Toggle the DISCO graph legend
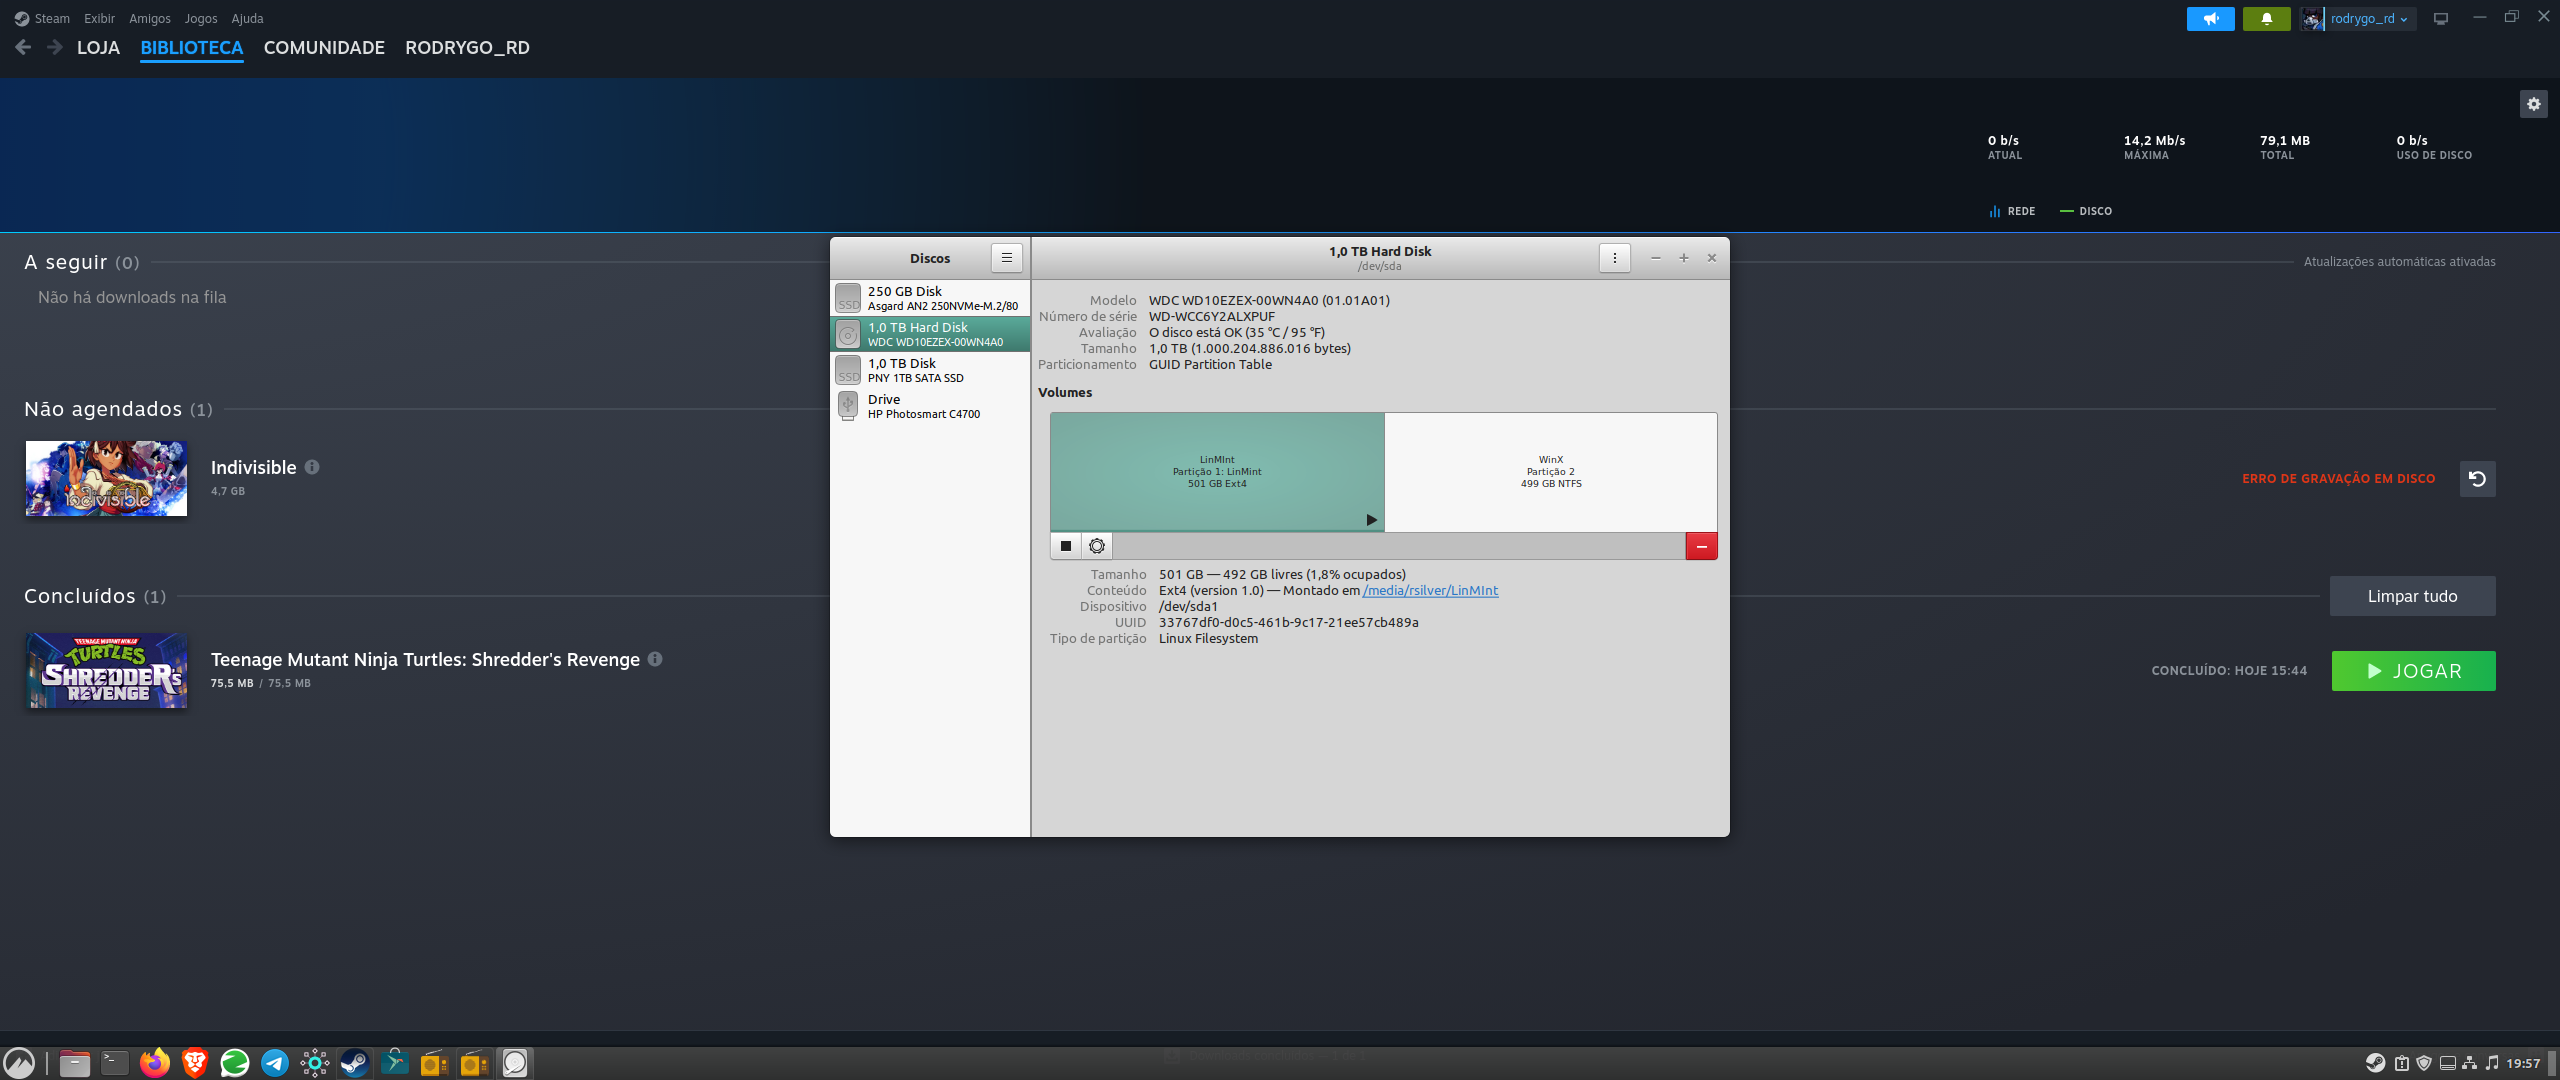Viewport: 2560px width, 1080px height. coord(2086,211)
